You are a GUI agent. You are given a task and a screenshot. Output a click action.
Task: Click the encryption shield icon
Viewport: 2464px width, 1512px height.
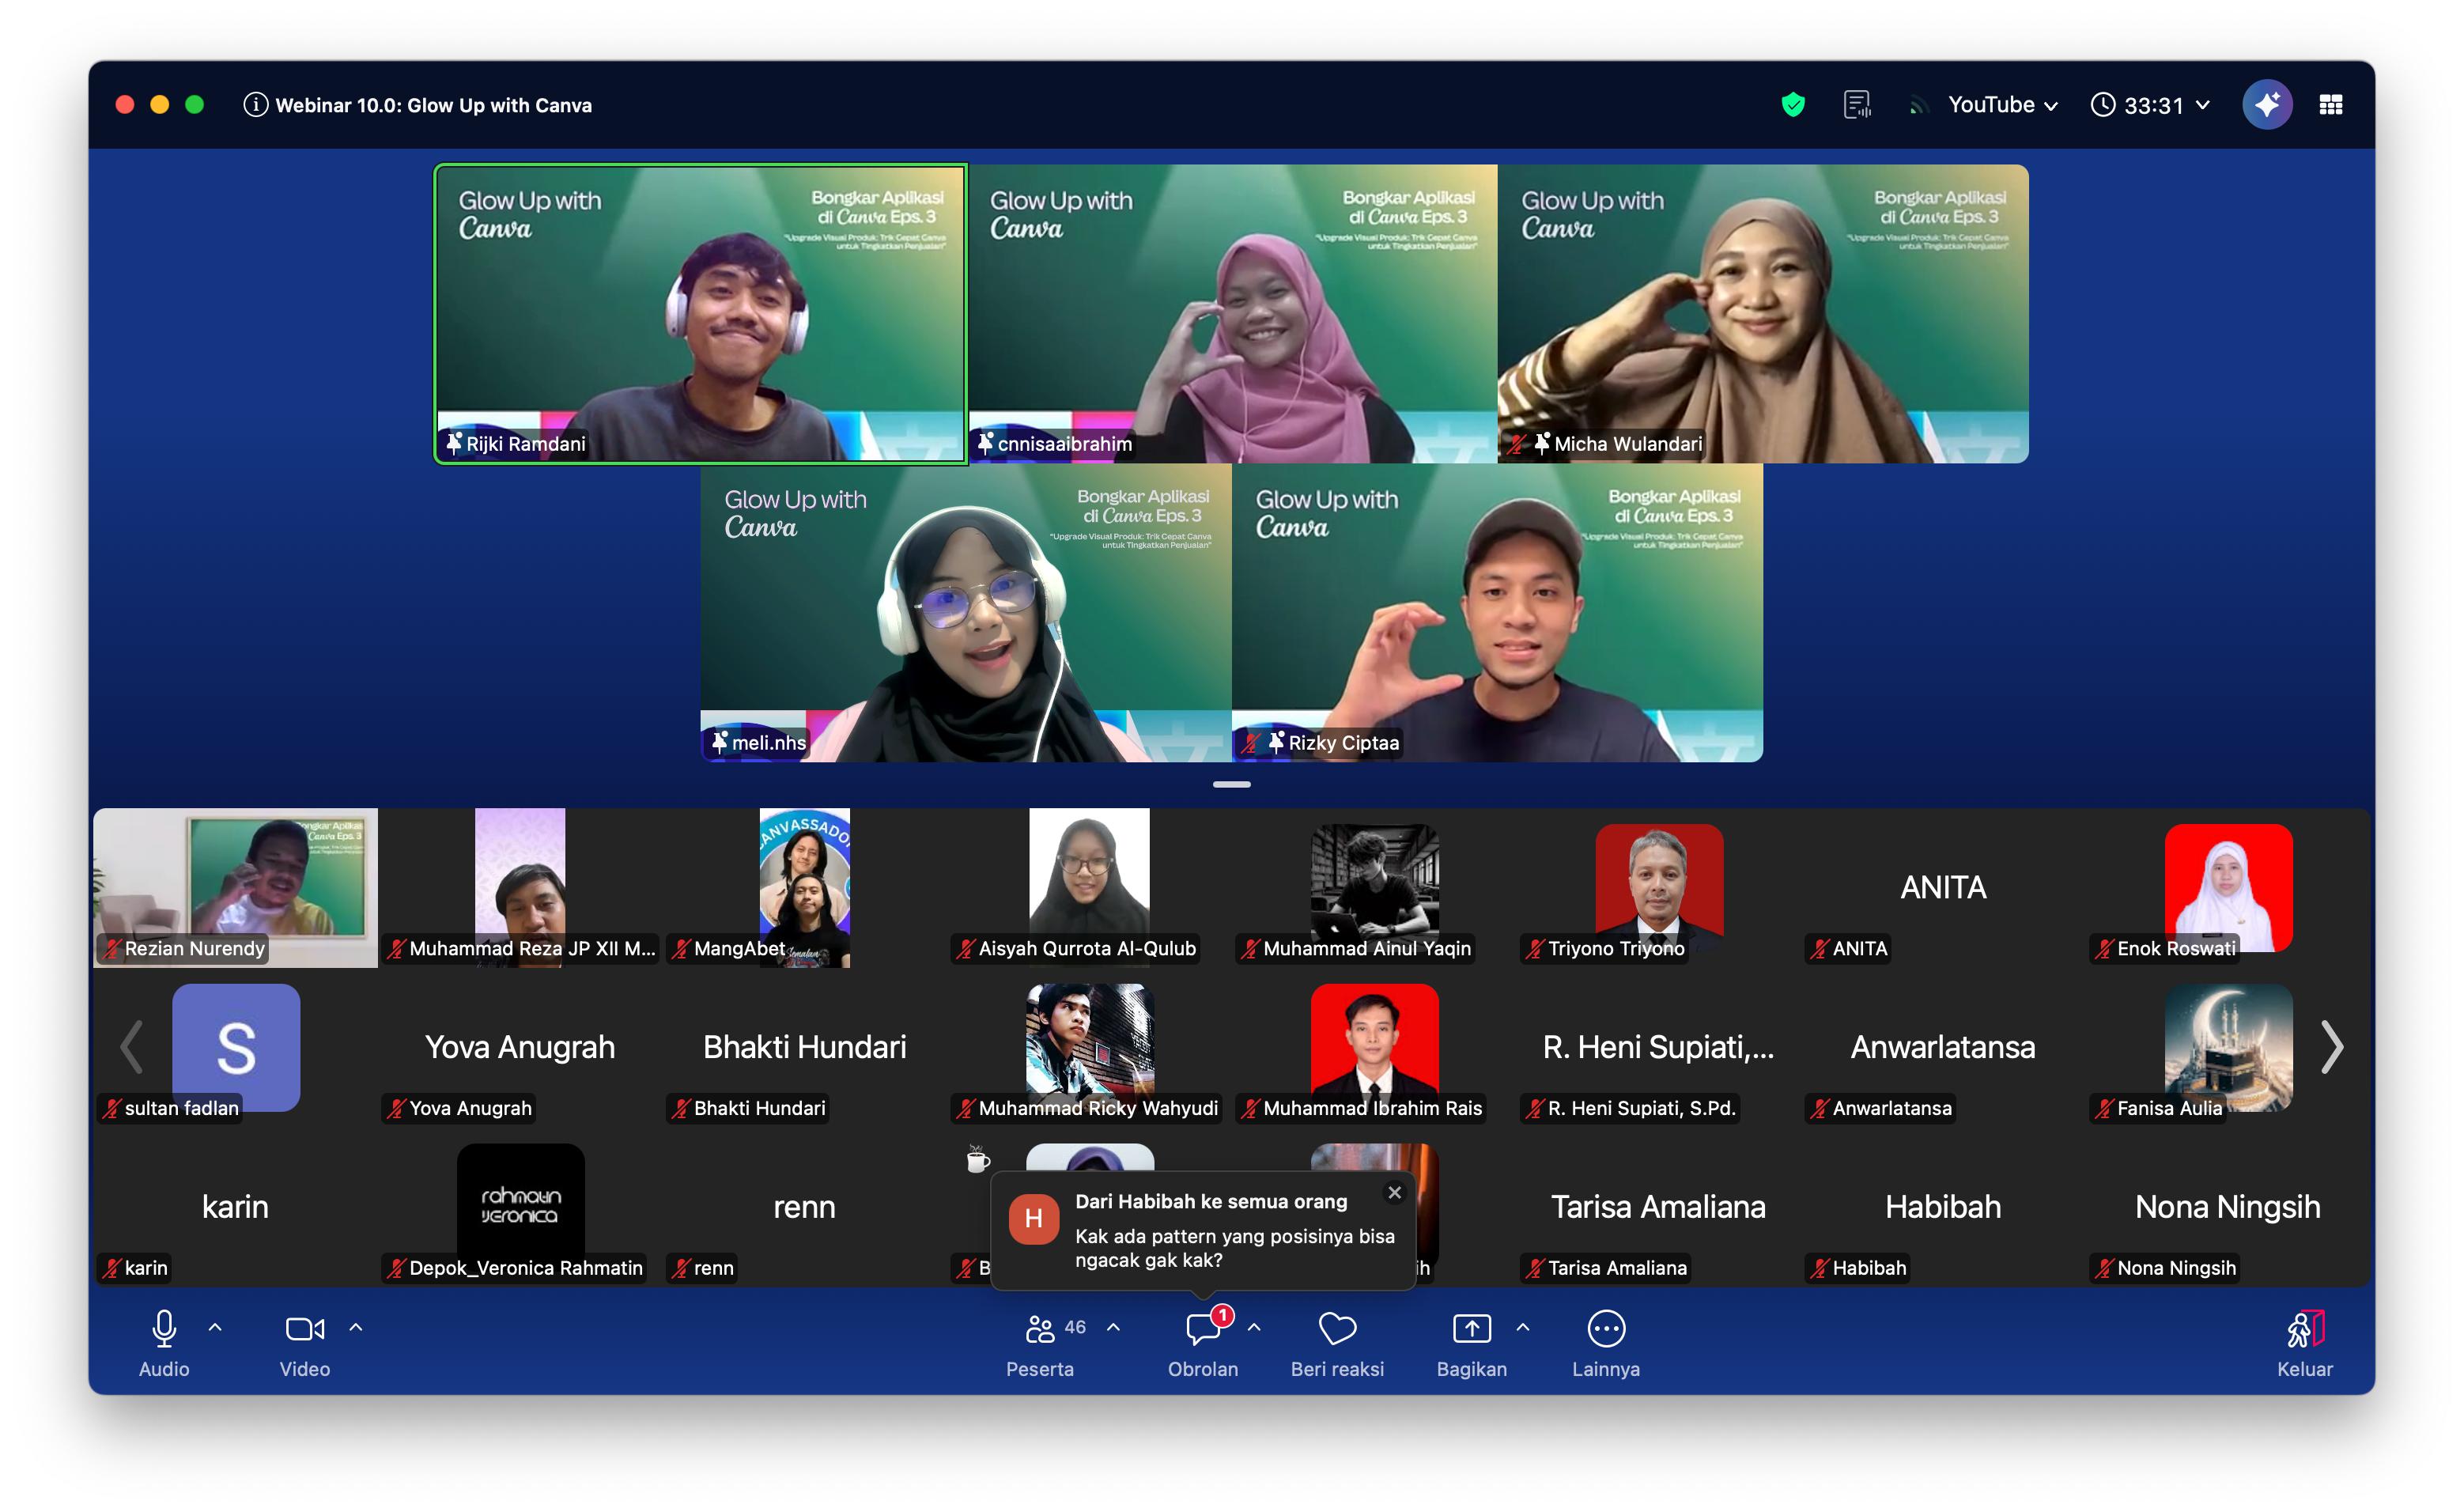[1792, 105]
